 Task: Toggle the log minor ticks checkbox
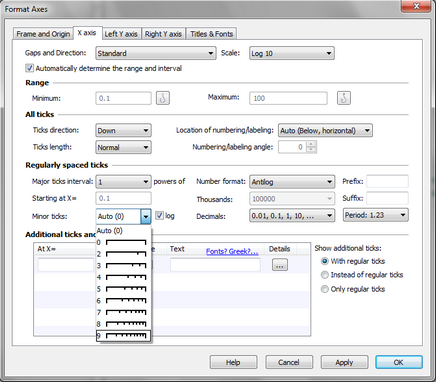(160, 216)
